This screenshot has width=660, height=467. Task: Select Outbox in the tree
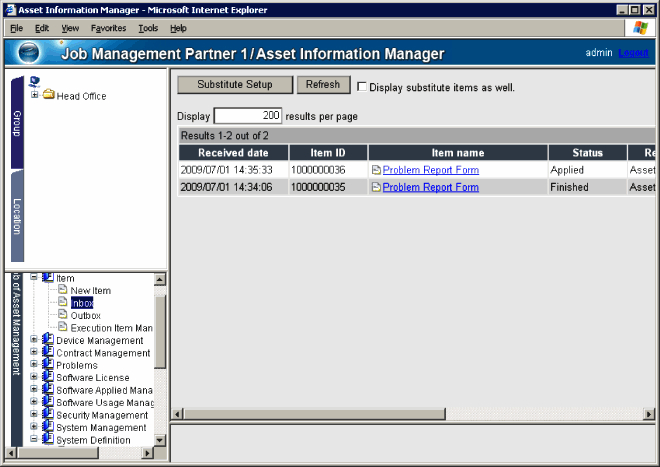point(85,315)
